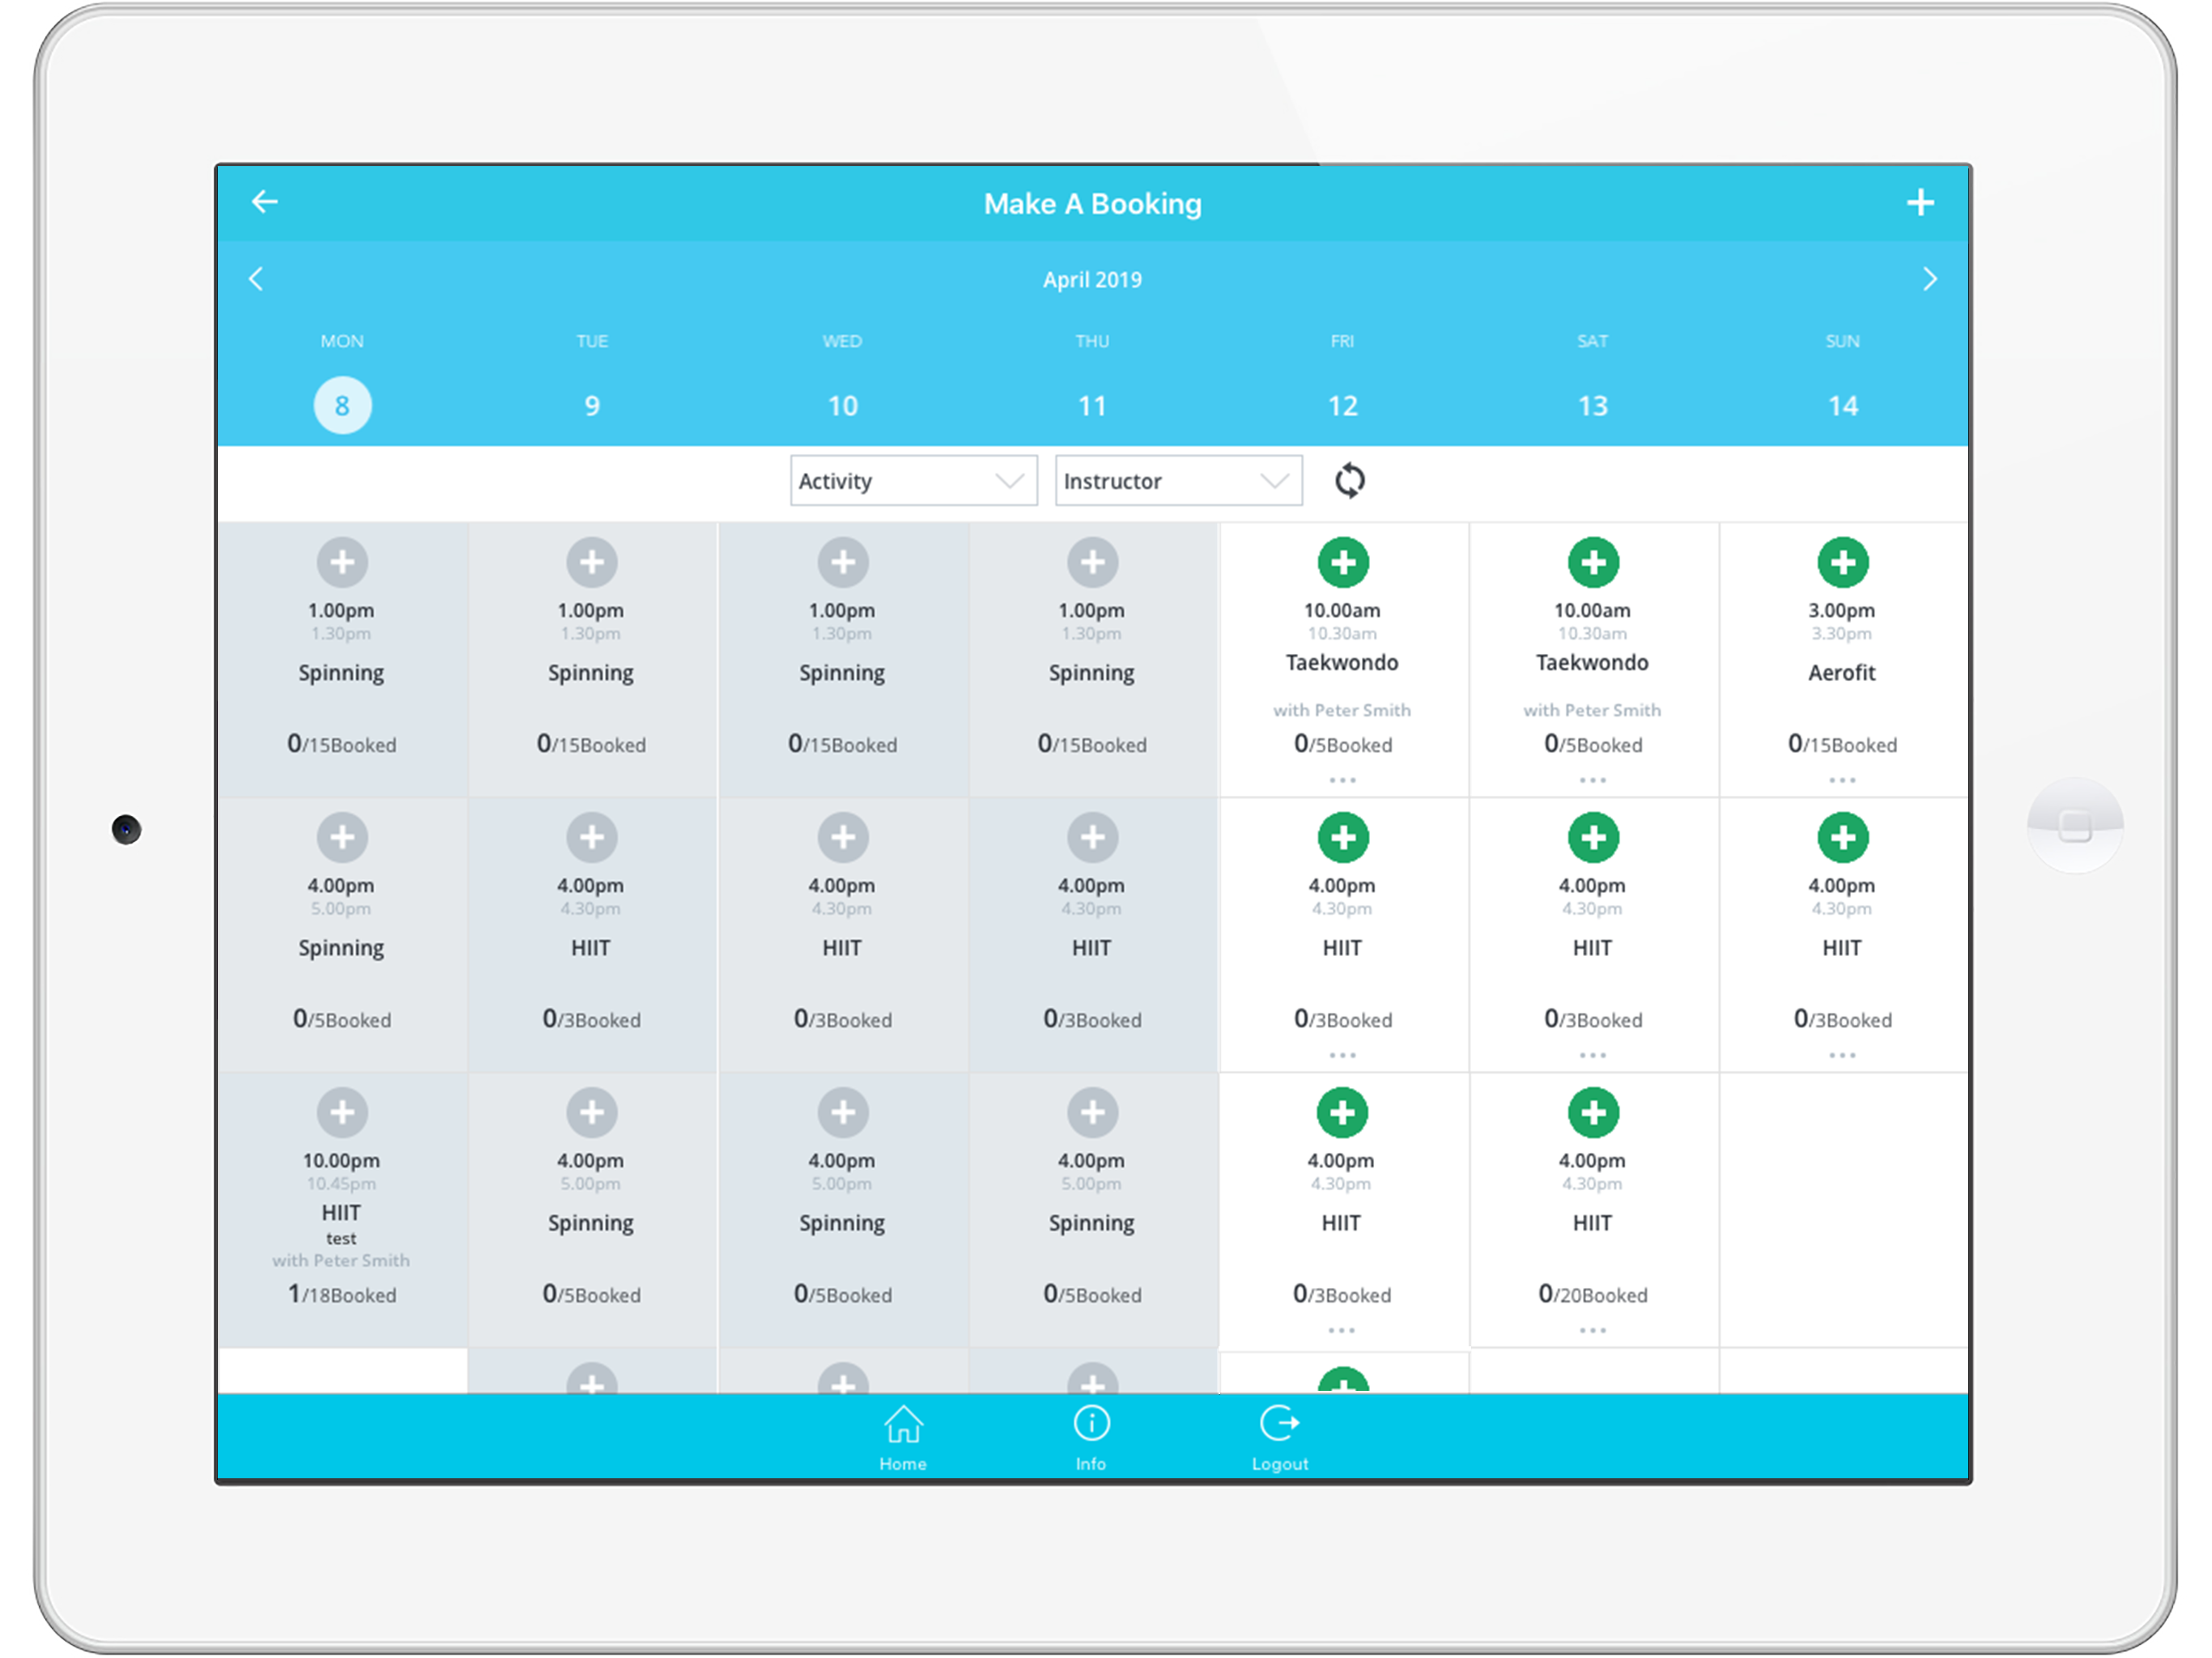Click grey plus on Tuesday 4.00pm HIIT
The image size is (2212, 1658).
click(592, 838)
